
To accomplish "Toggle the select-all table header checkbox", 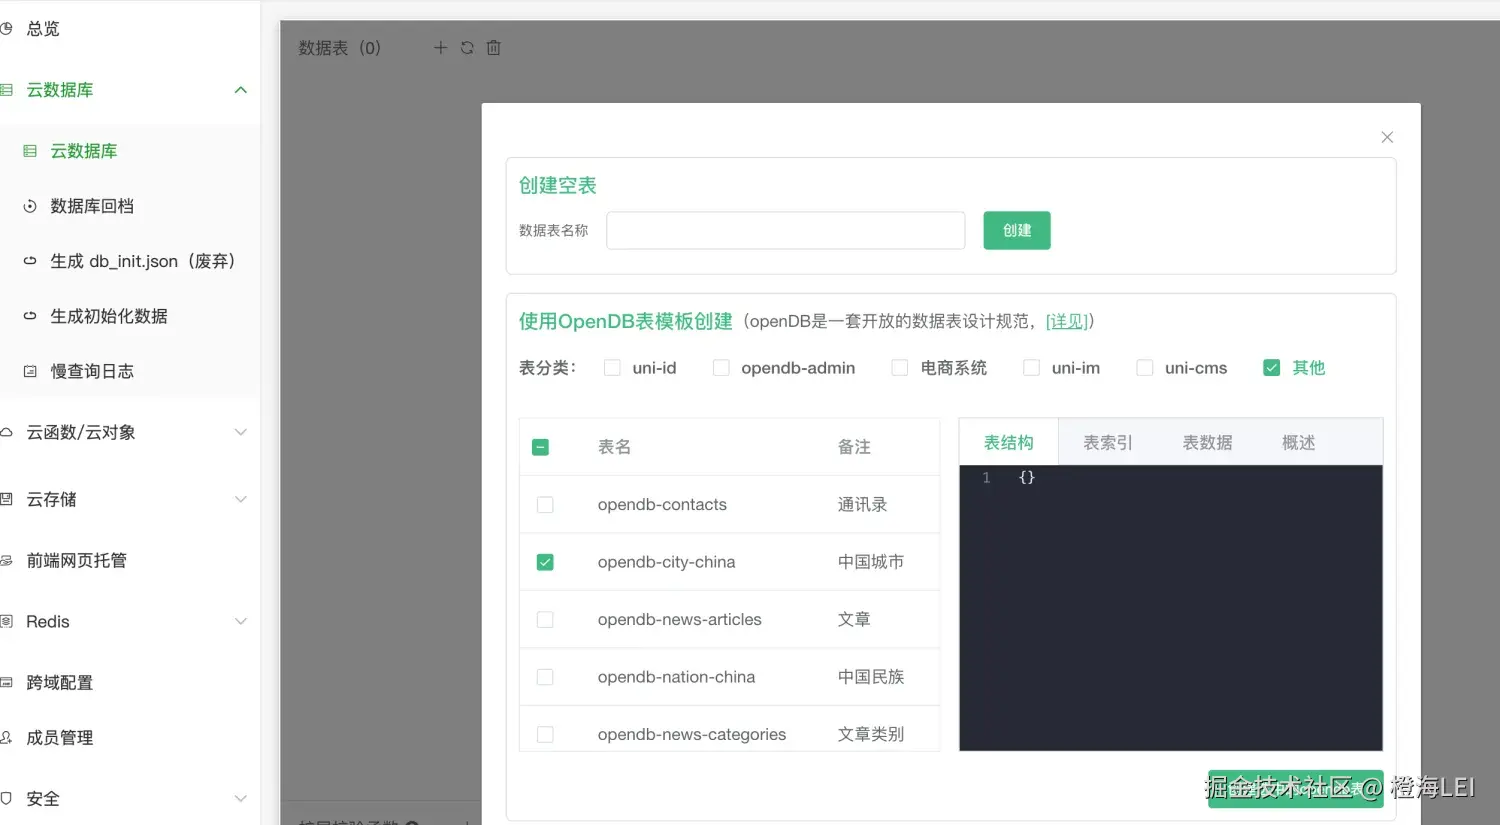I will 540,447.
